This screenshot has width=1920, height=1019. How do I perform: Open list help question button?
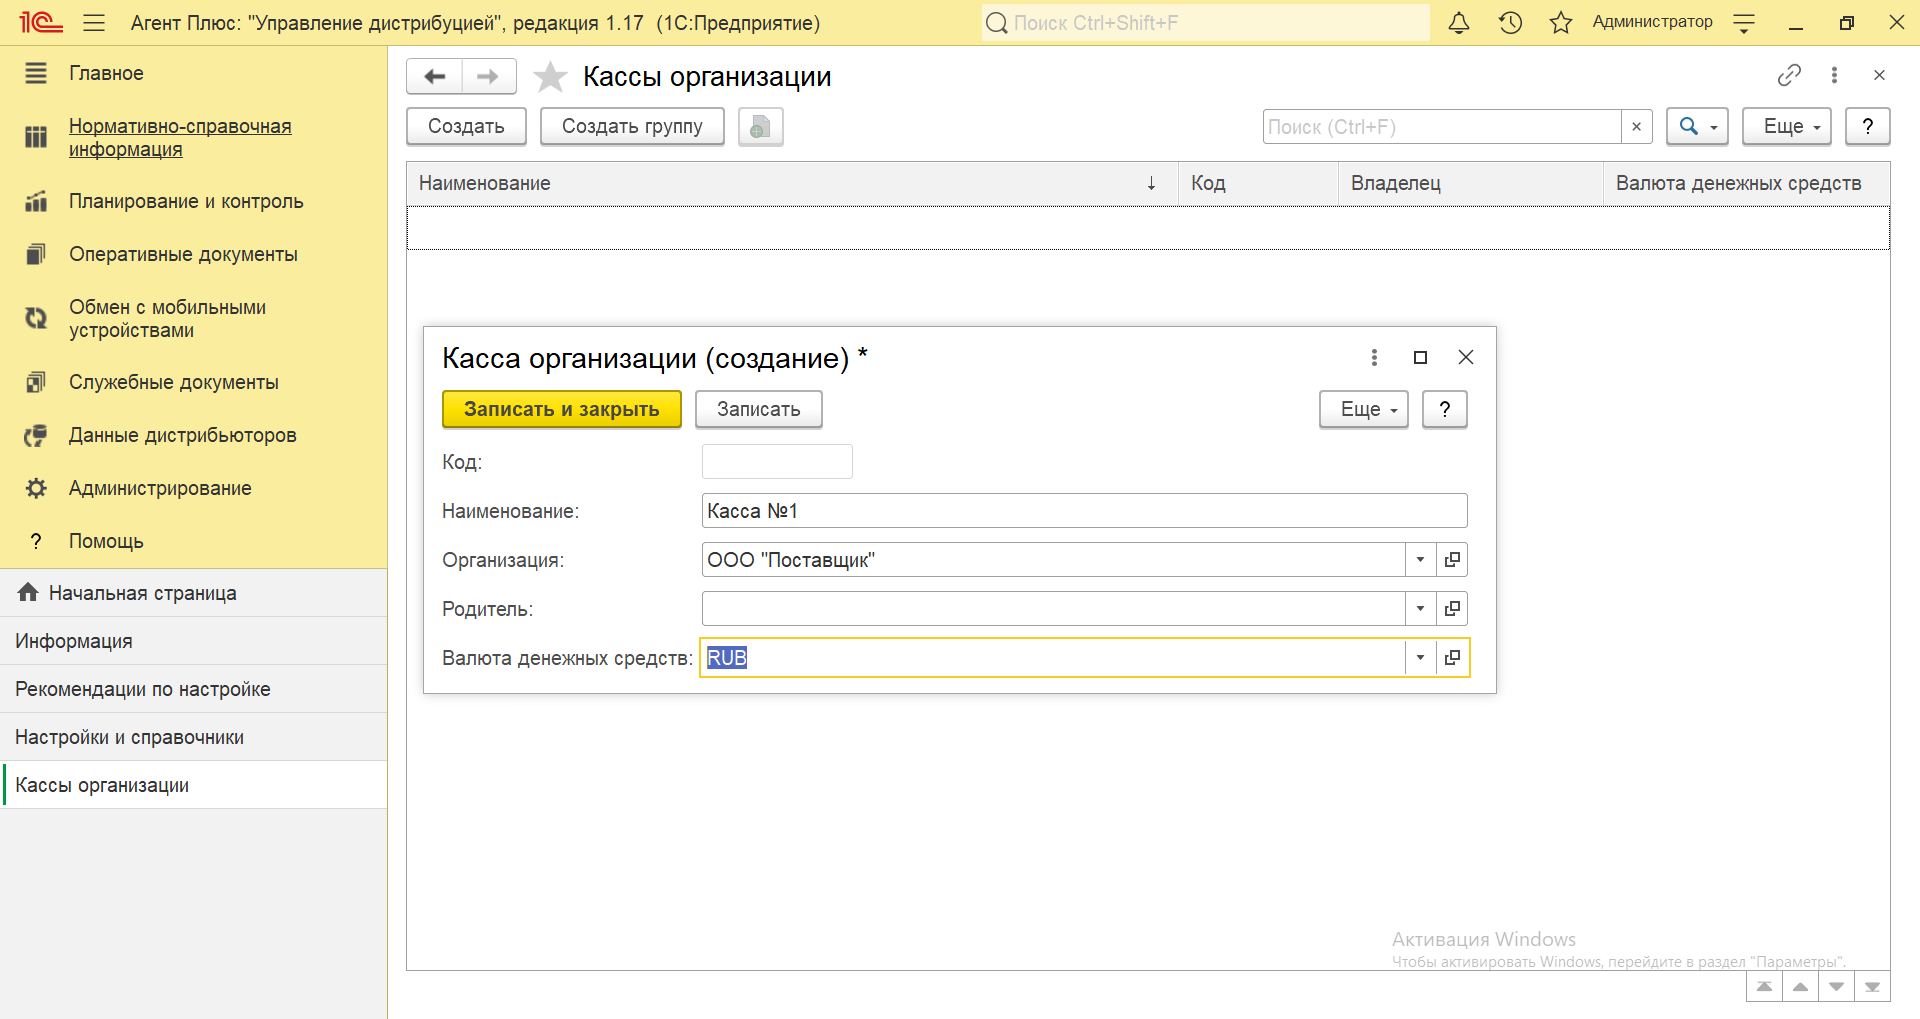coord(1867,127)
